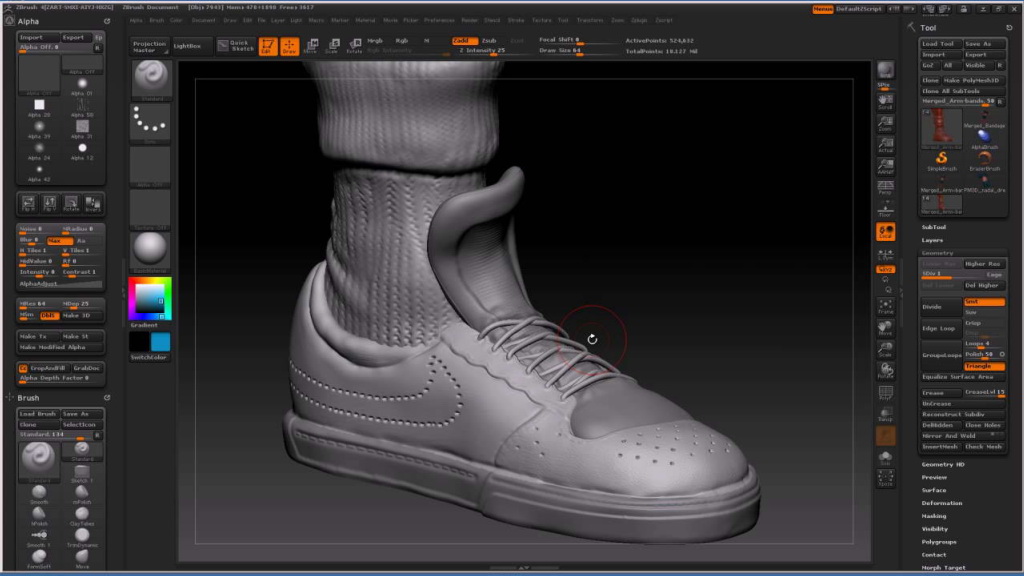This screenshot has height=576, width=1024.
Task: Click the Invert alpha icon
Action: 93,204
